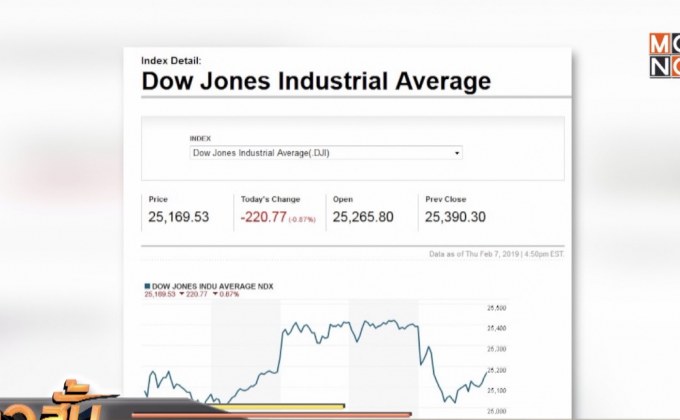This screenshot has width=680, height=420.
Task: Click the red down triangle beside 220.77
Action: click(182, 294)
